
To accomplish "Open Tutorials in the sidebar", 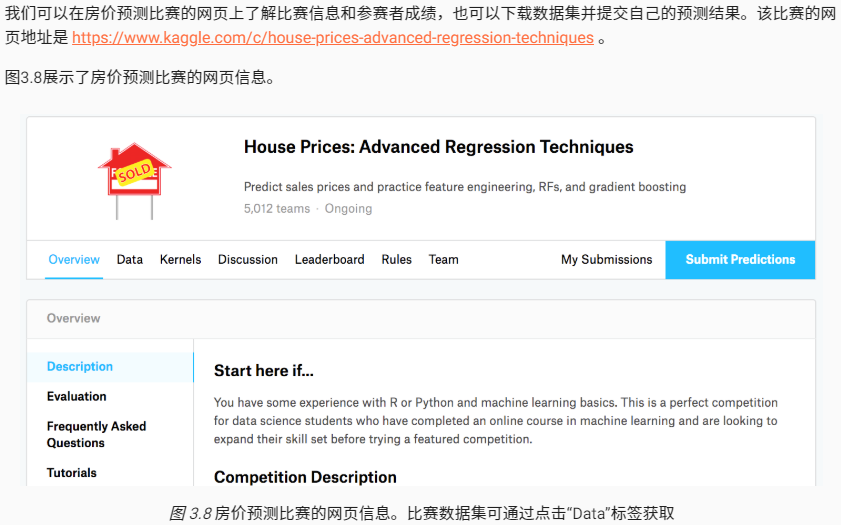I will pos(71,473).
